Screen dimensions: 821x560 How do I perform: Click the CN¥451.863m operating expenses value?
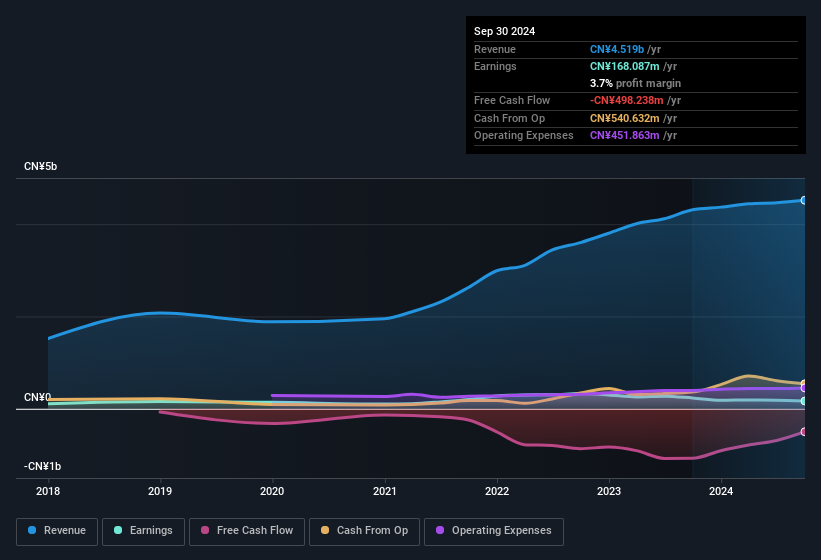click(625, 135)
